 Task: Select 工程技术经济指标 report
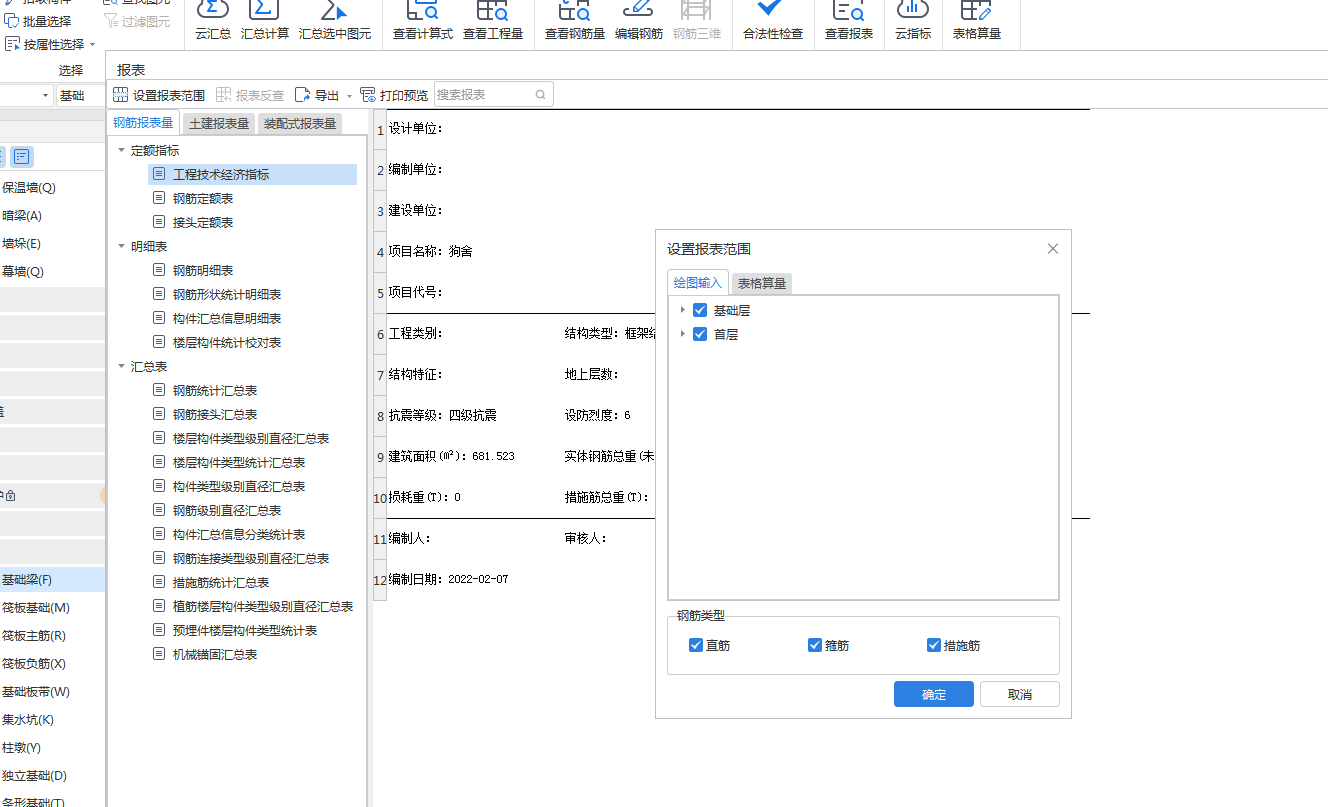253,174
